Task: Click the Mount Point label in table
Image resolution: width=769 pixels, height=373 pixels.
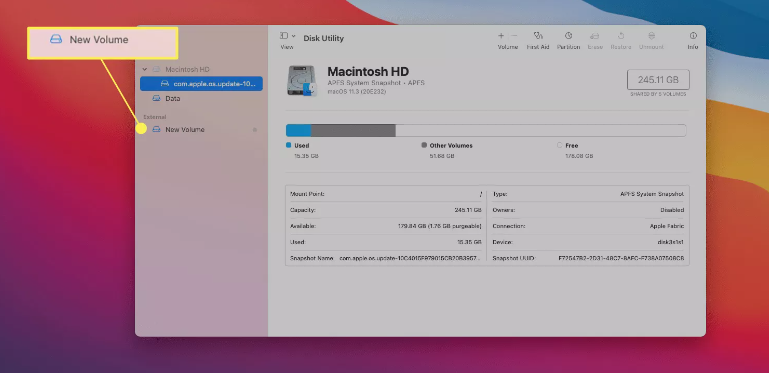Action: coord(307,194)
